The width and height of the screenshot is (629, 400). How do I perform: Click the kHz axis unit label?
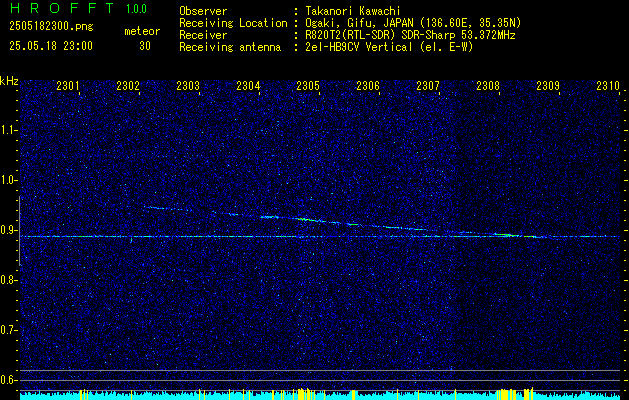9,81
